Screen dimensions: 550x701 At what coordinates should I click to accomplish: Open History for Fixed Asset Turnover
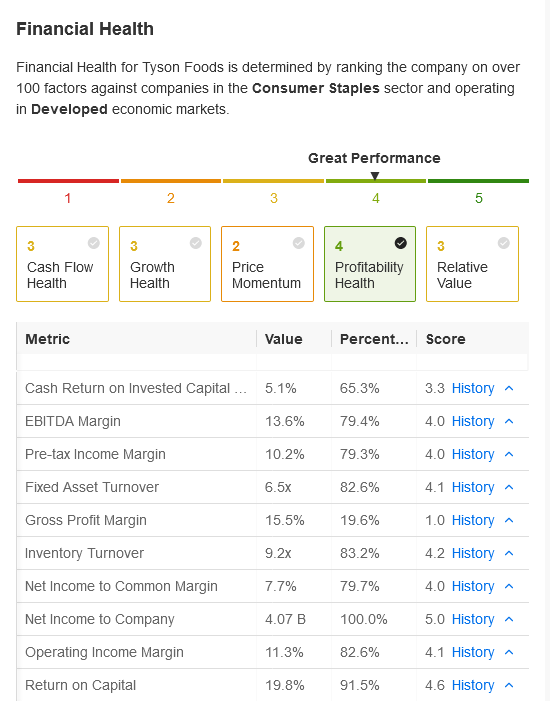click(473, 487)
